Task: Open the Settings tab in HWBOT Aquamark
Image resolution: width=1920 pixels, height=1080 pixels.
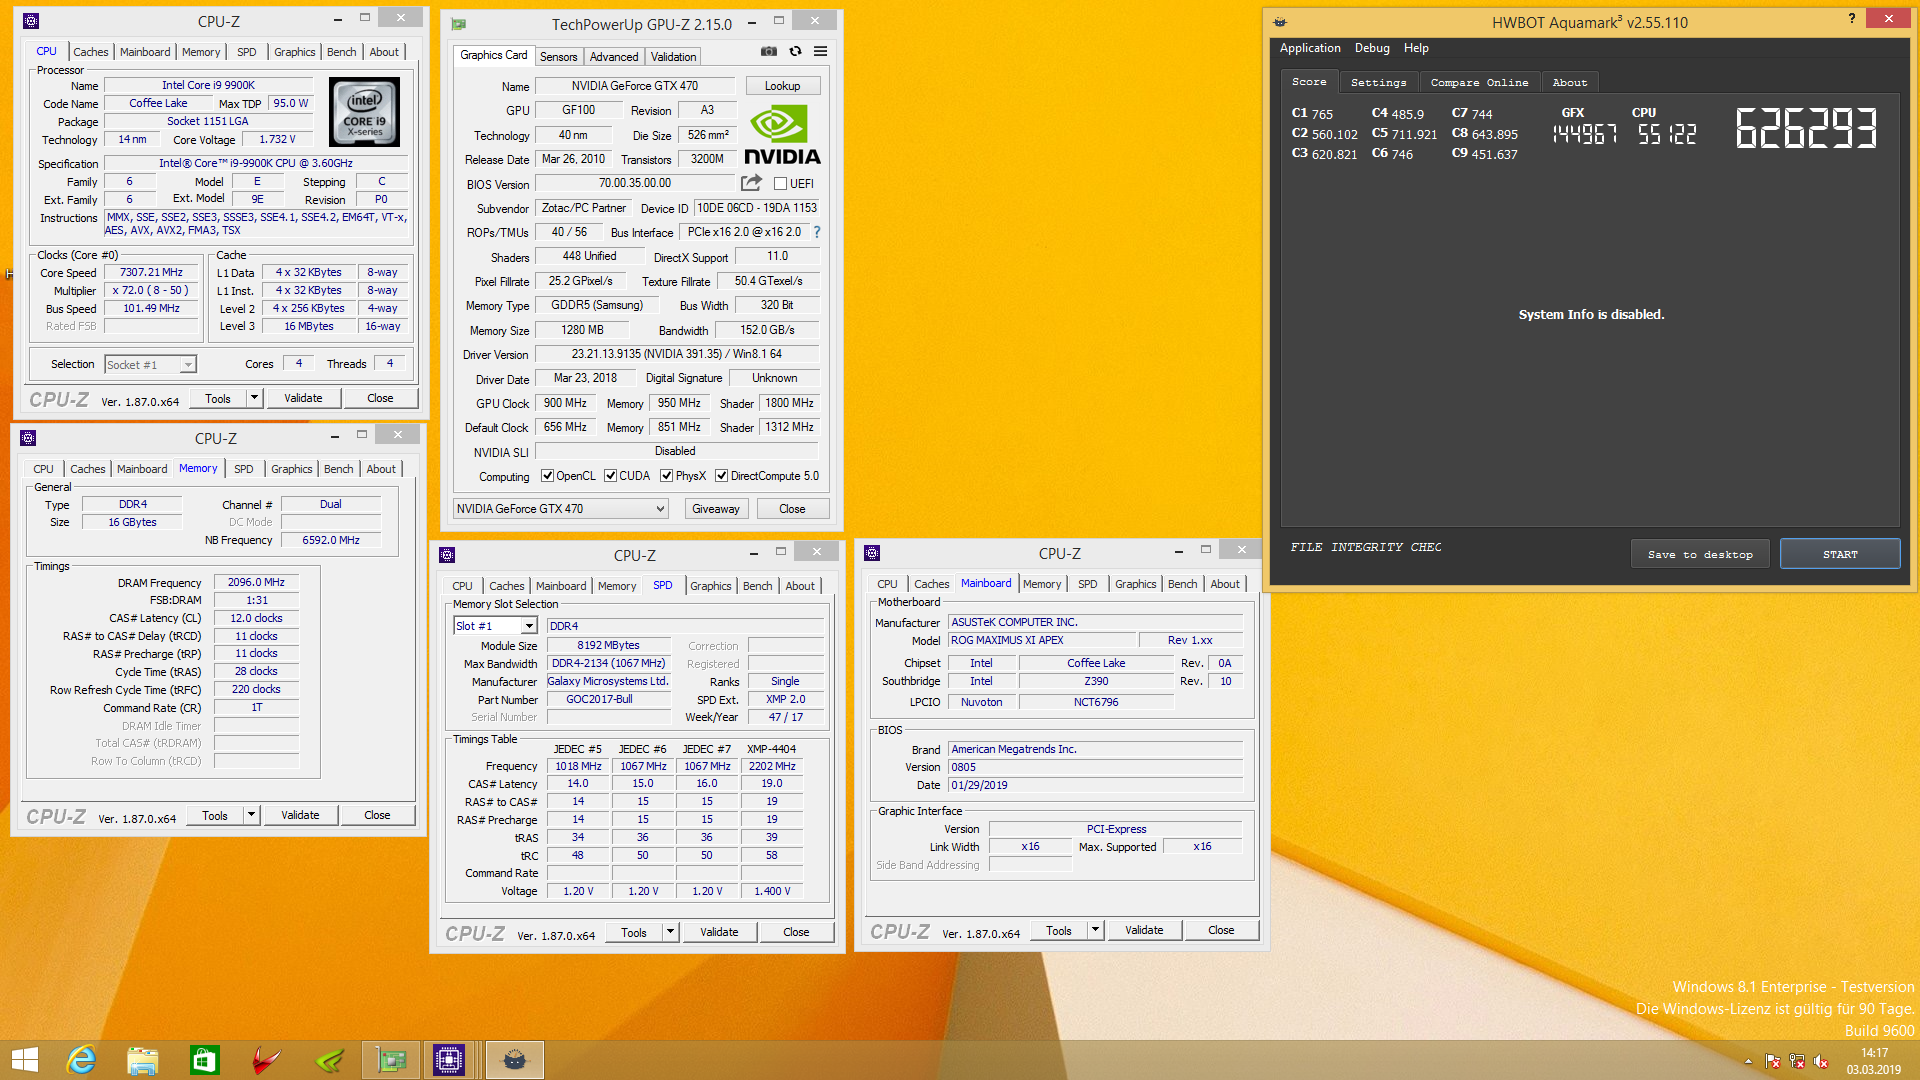Action: tap(1378, 83)
